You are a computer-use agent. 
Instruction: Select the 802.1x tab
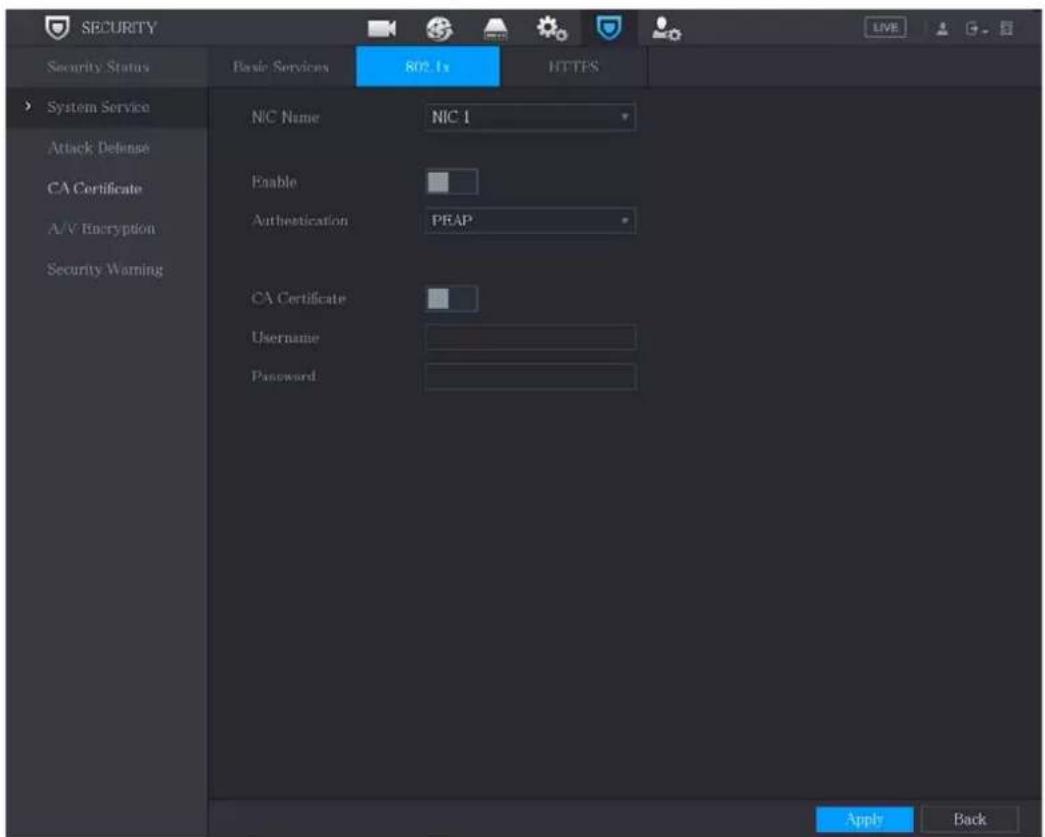pyautogui.click(x=427, y=67)
